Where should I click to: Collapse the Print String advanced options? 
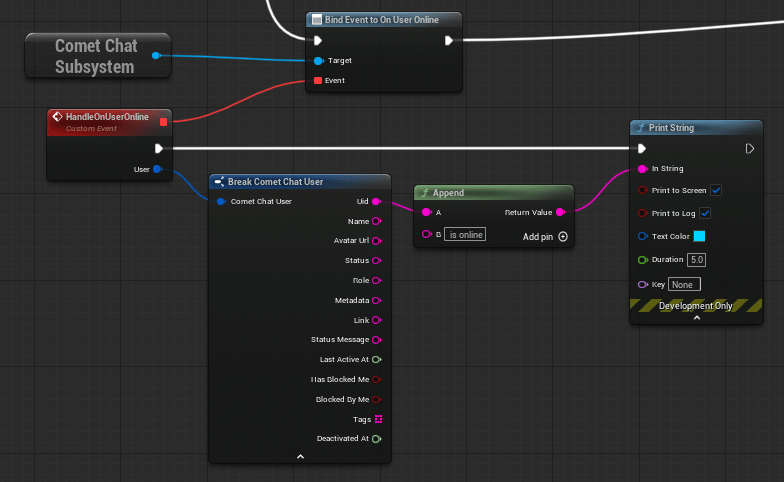(x=696, y=318)
